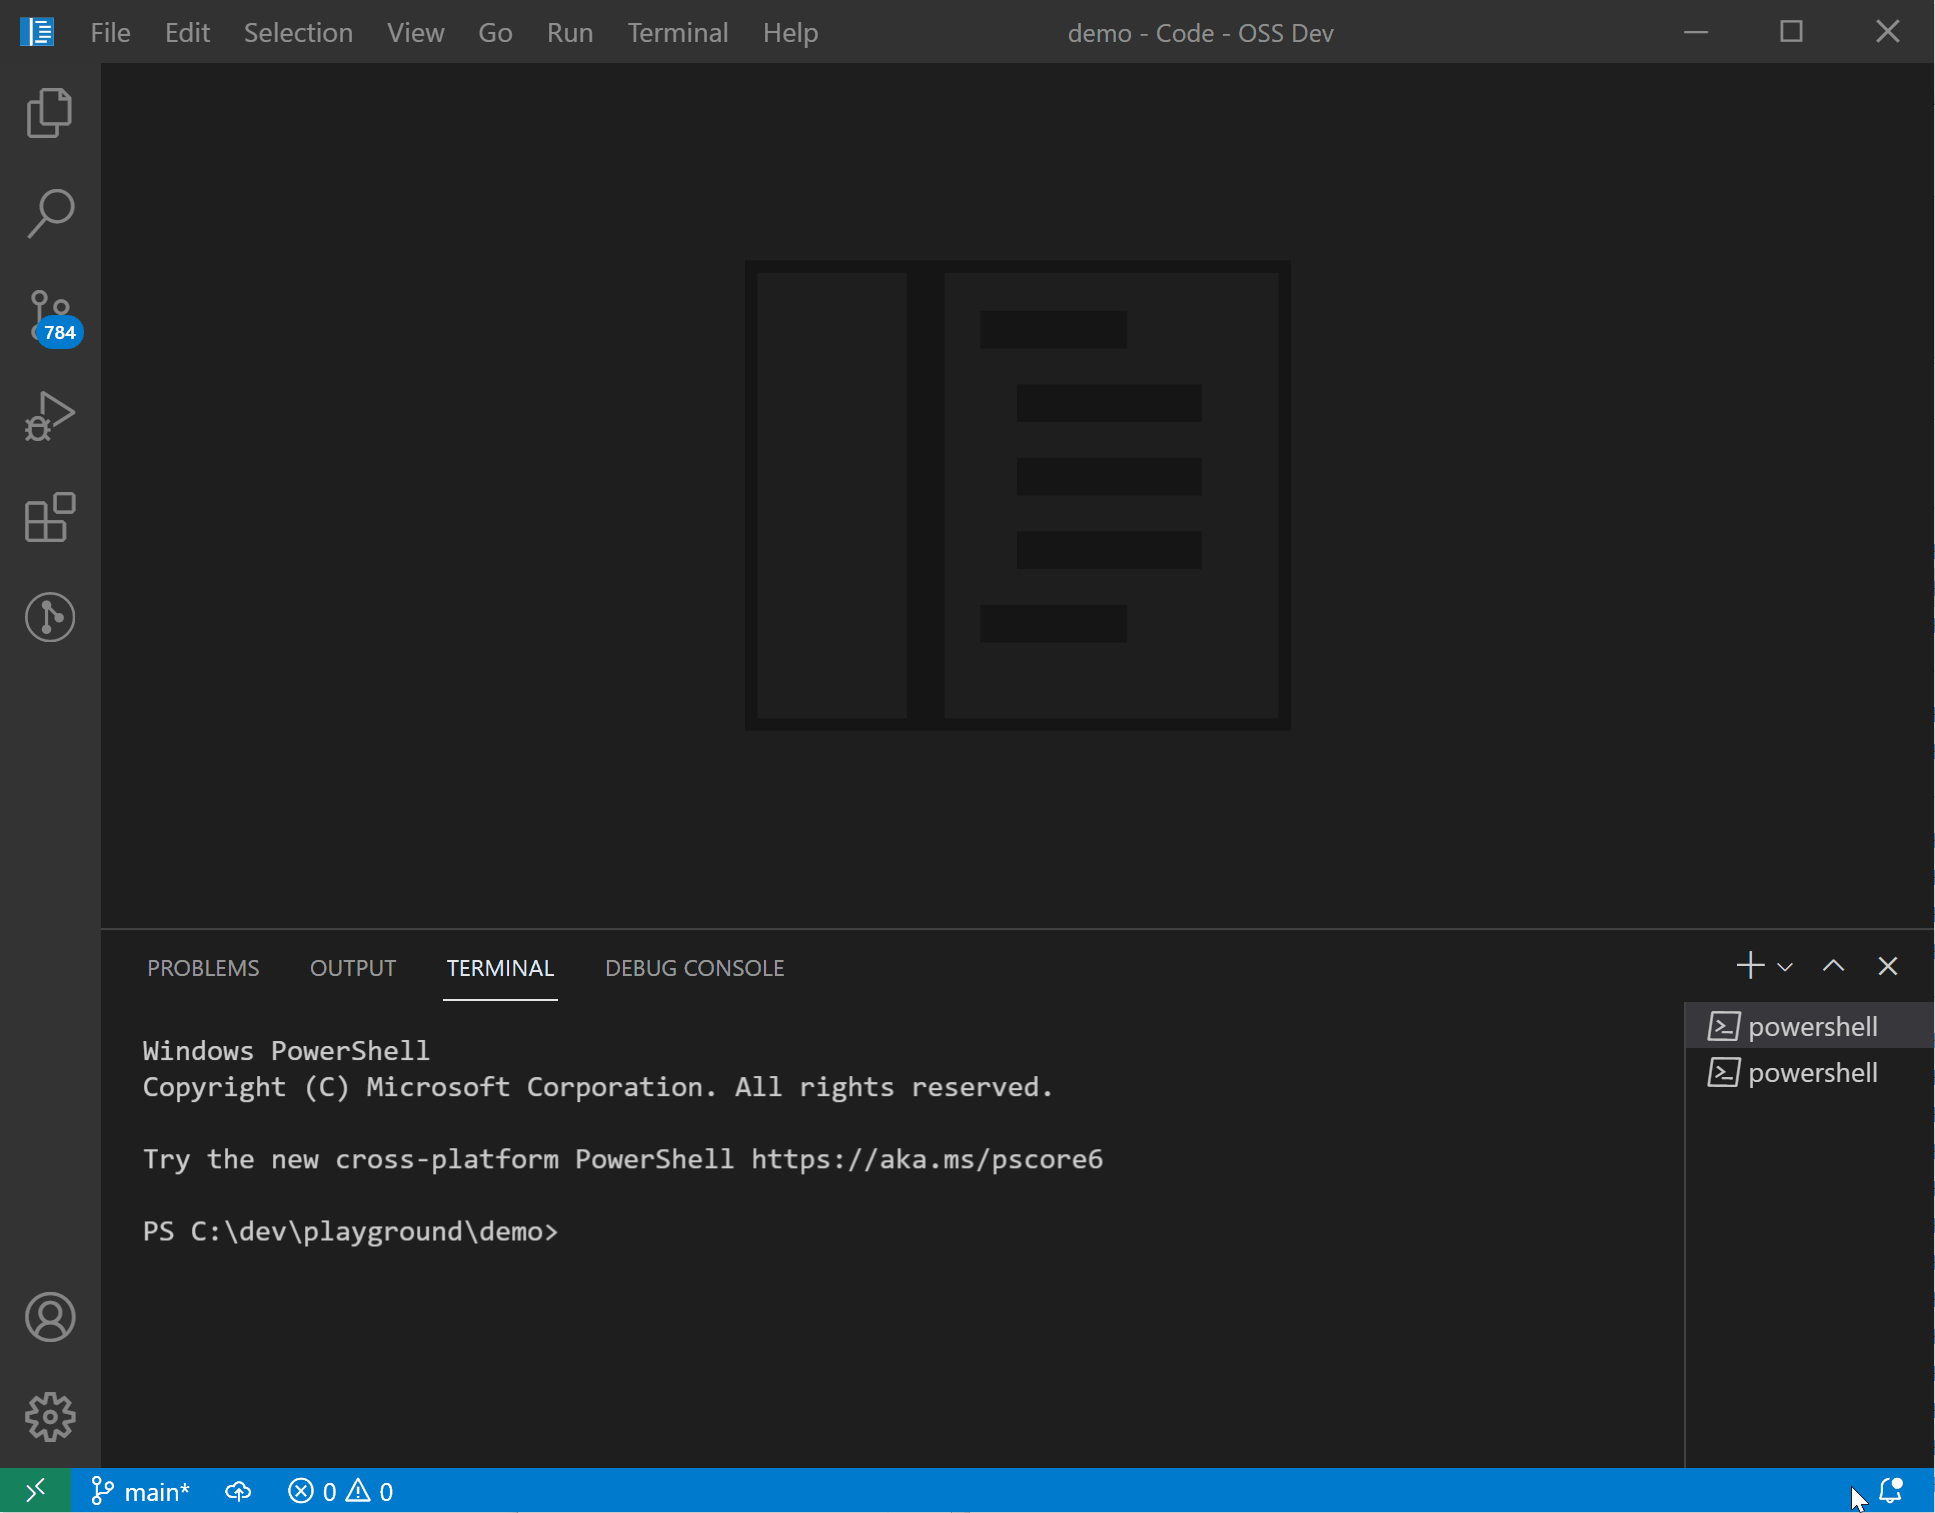Create a new terminal with plus icon
Screen dimensions: 1935x1513
click(1750, 966)
